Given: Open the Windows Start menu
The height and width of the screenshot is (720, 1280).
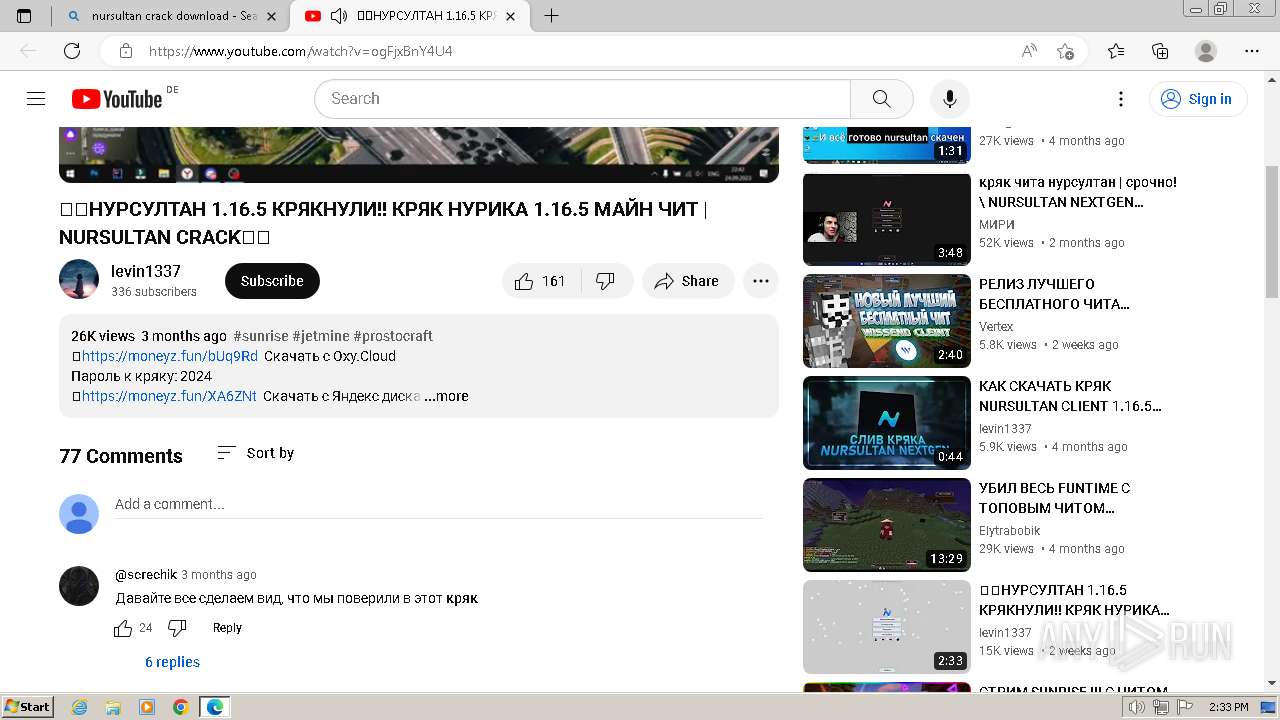Looking at the screenshot, I should 27,707.
